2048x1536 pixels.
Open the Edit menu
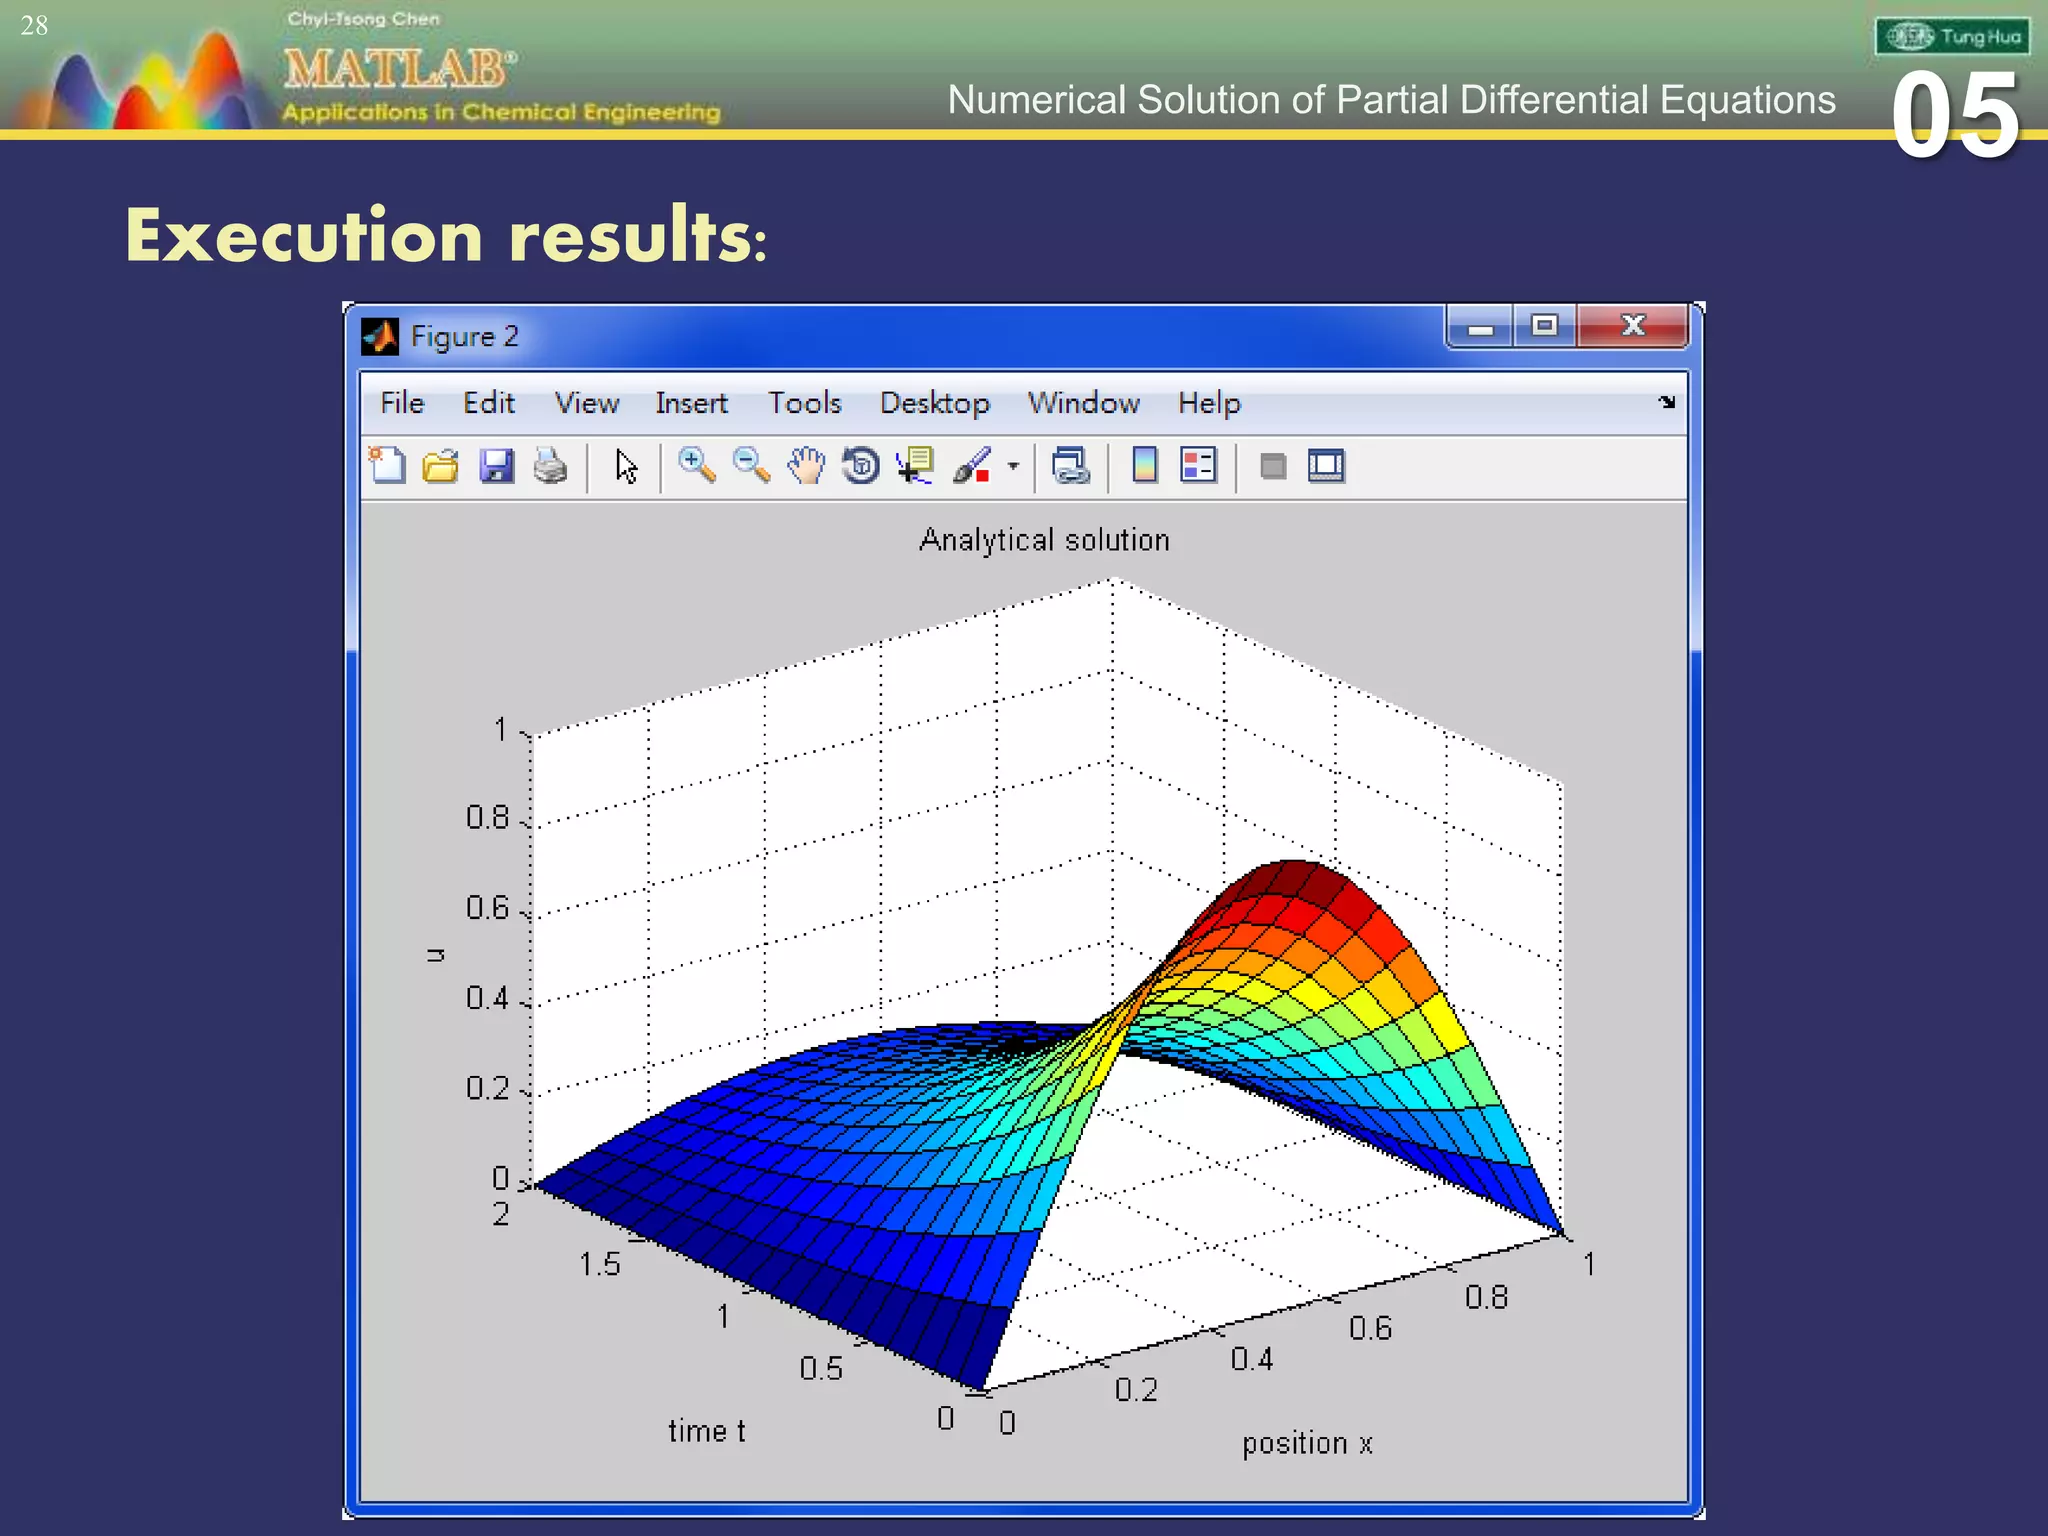[489, 403]
